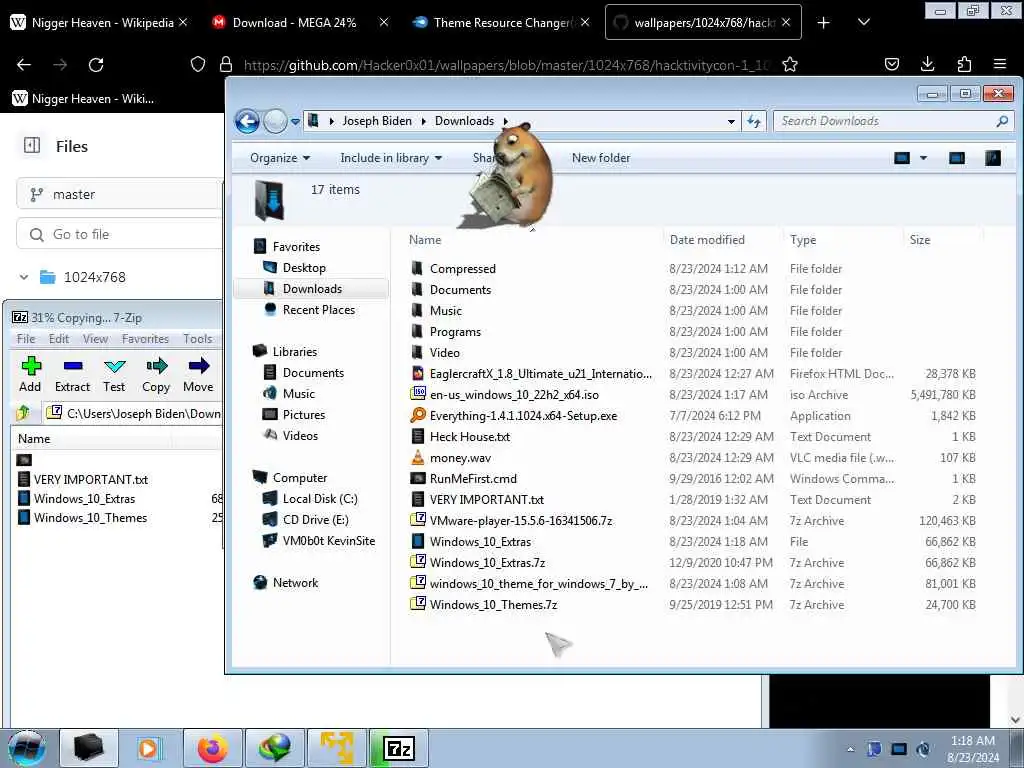
Task: Select Desktop under Favorites
Action: coord(304,268)
